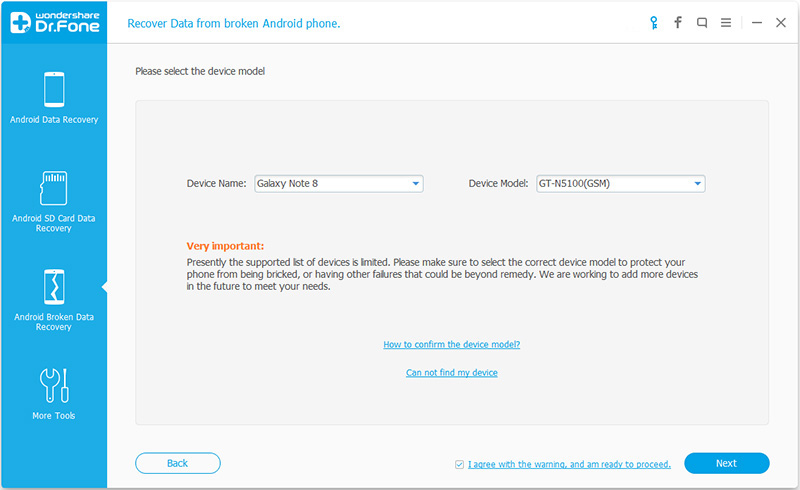The width and height of the screenshot is (800, 490).
Task: Expand the Device Model dropdown arrow
Action: click(697, 184)
